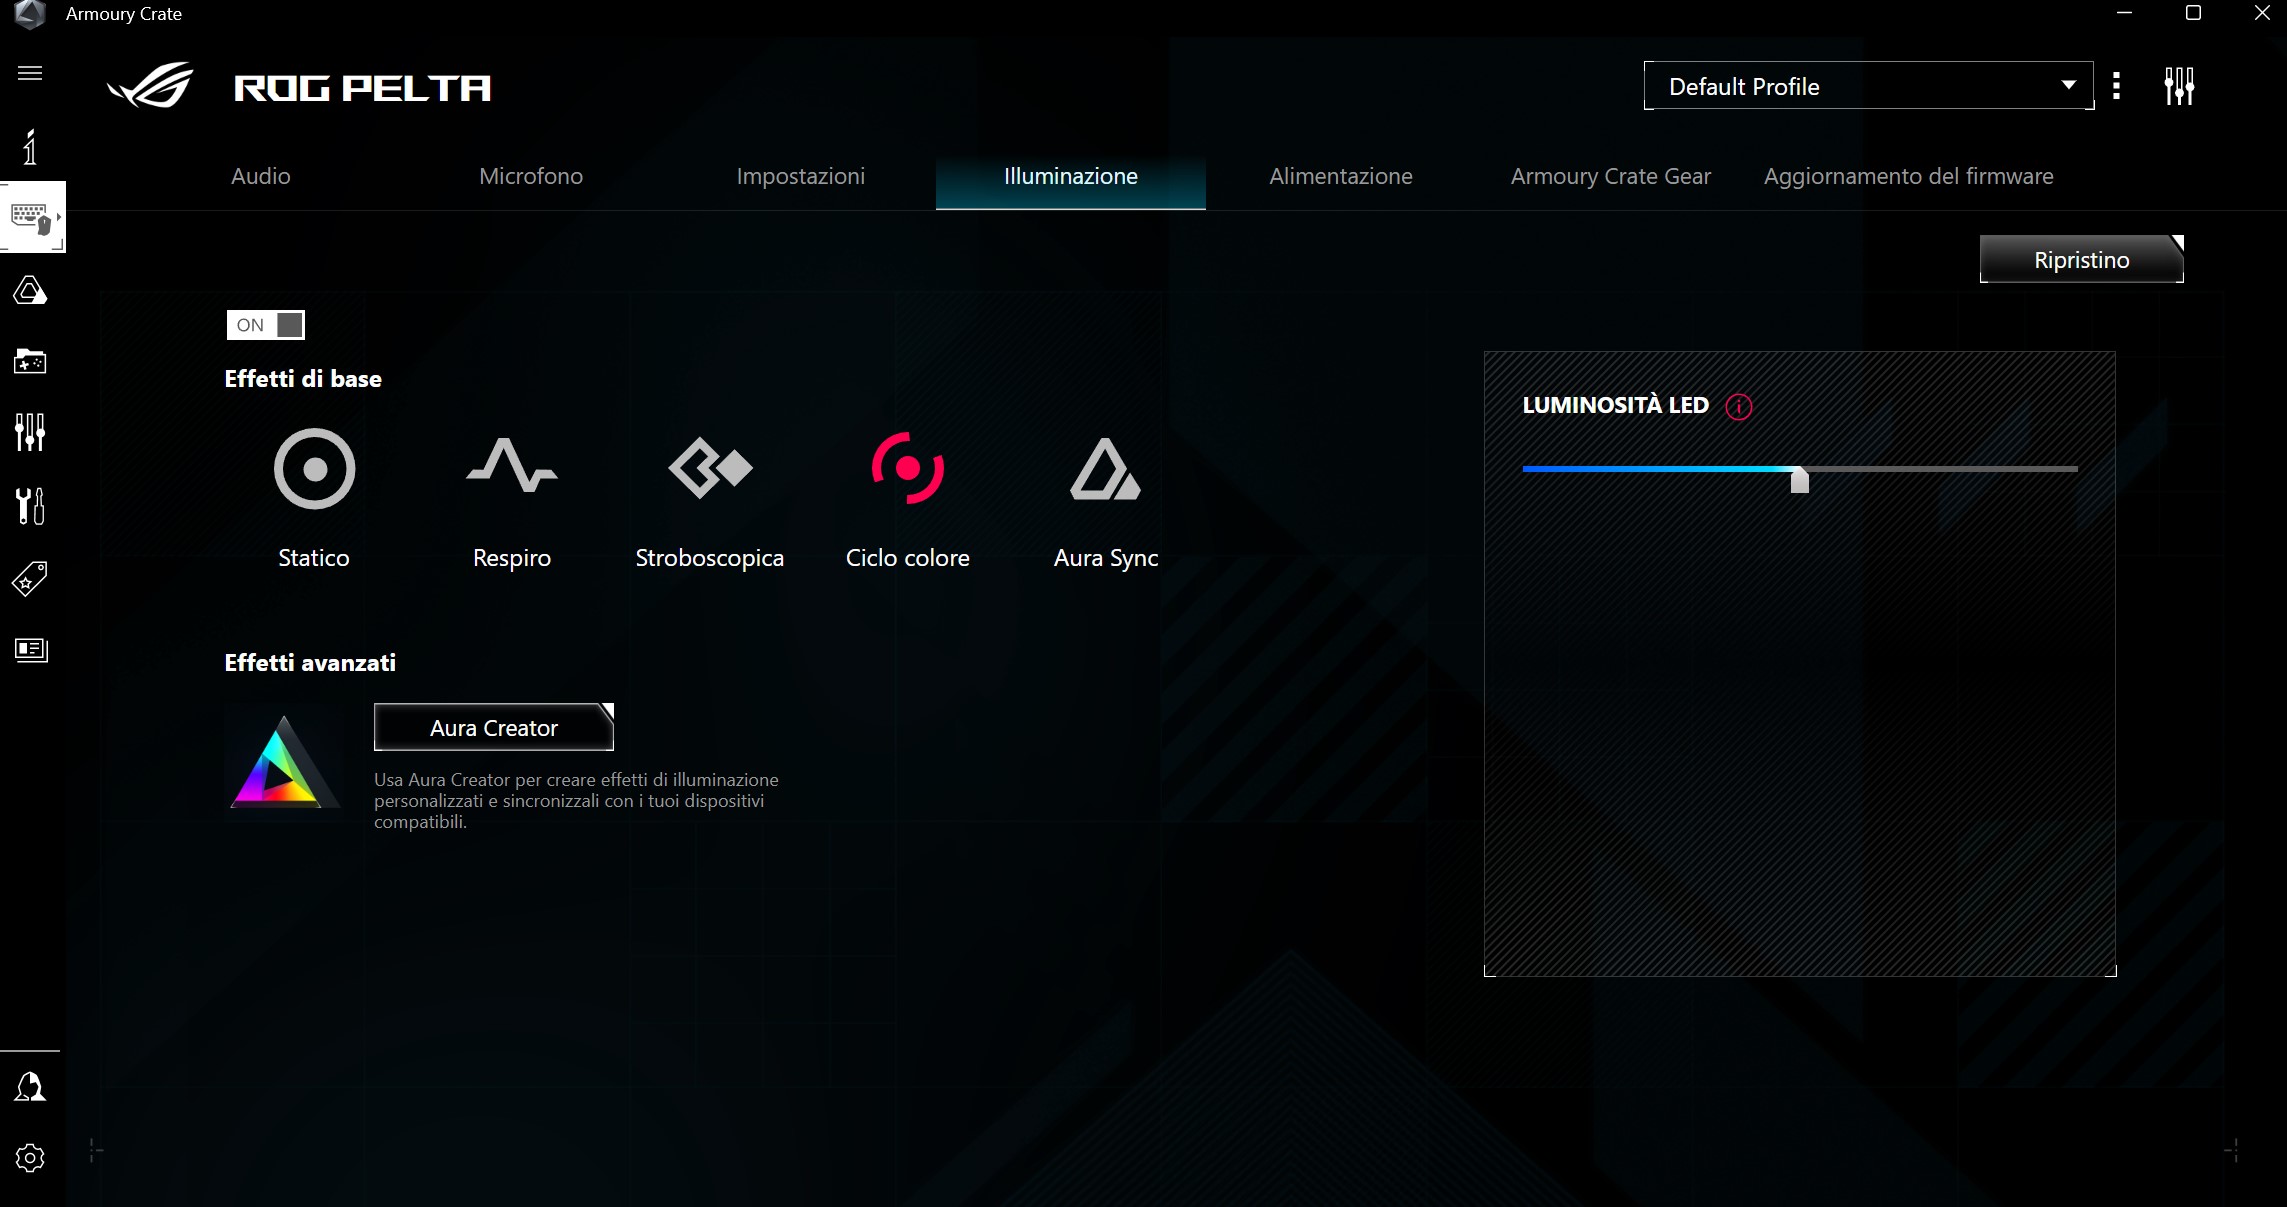Toggle lighting ON switch off
This screenshot has height=1207, width=2287.
(x=265, y=325)
